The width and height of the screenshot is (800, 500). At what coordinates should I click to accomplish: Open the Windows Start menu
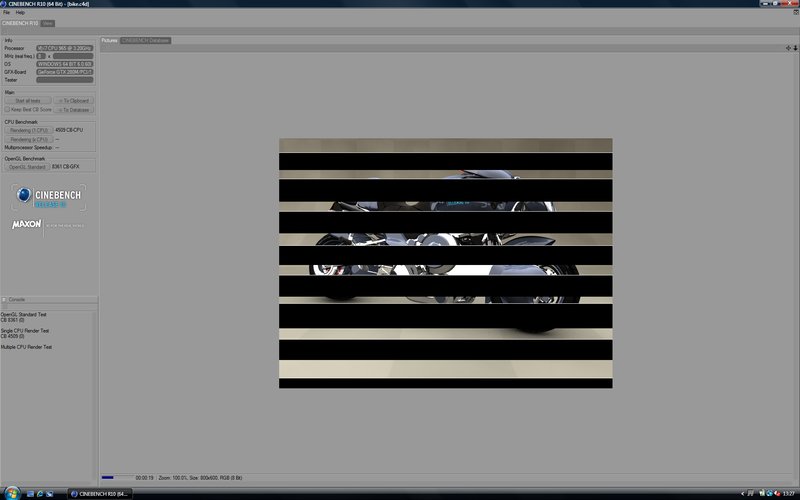pyautogui.click(x=11, y=493)
